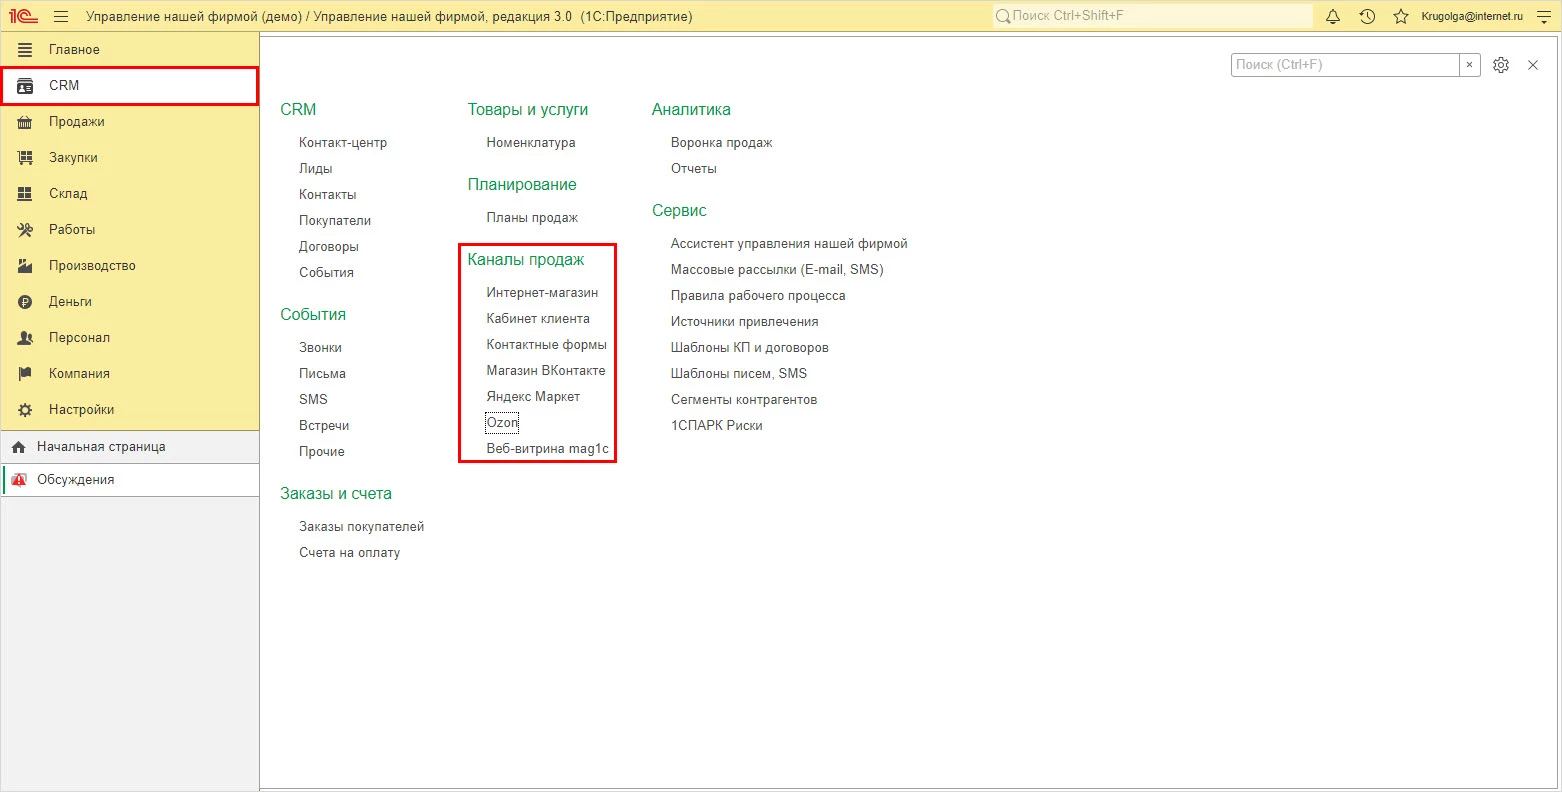This screenshot has width=1562, height=792.
Task: Open the Покупатели link
Action: coord(335,221)
